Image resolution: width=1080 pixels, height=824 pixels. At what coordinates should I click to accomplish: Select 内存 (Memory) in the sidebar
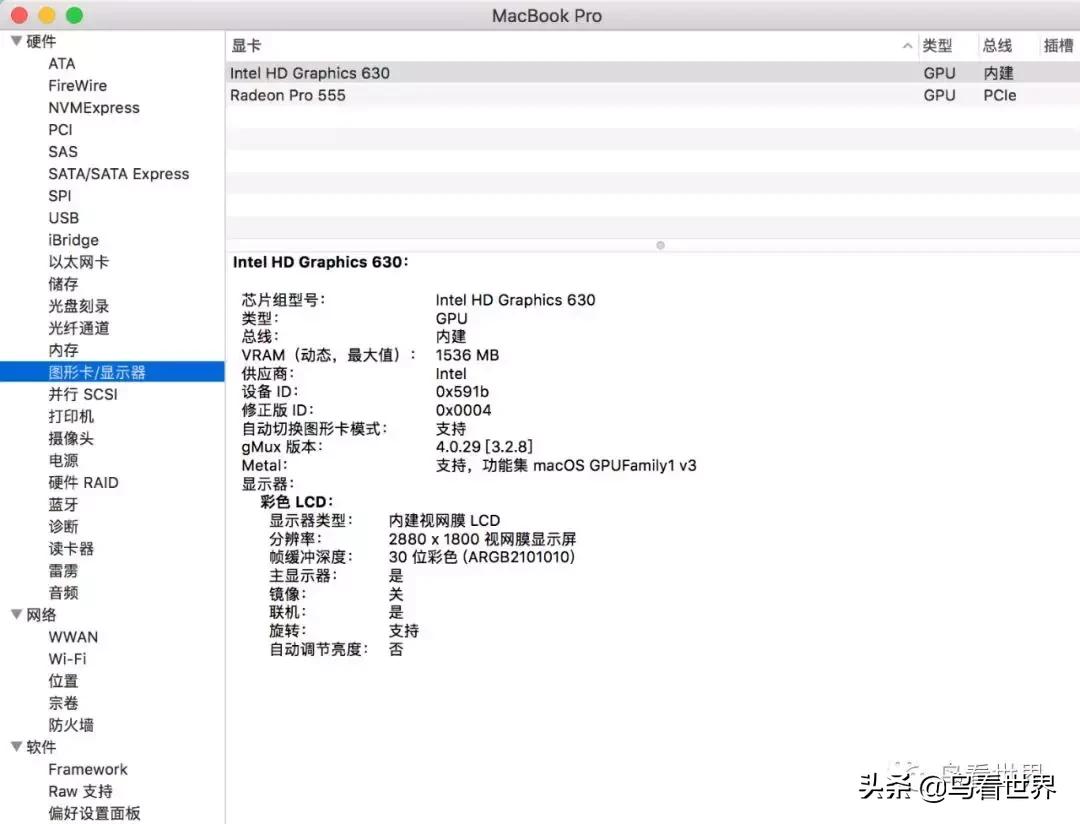(63, 350)
